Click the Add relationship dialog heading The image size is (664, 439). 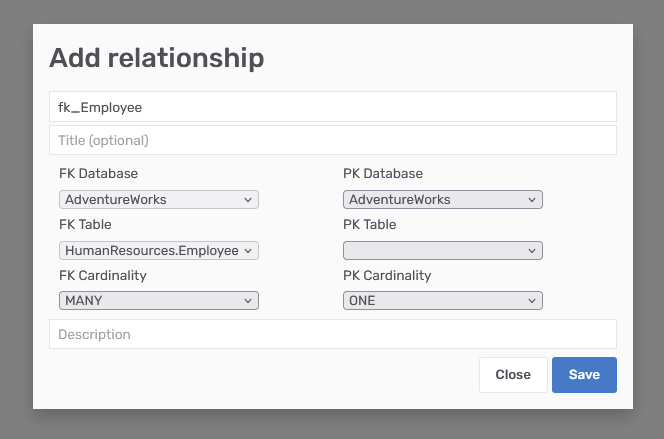(x=157, y=58)
